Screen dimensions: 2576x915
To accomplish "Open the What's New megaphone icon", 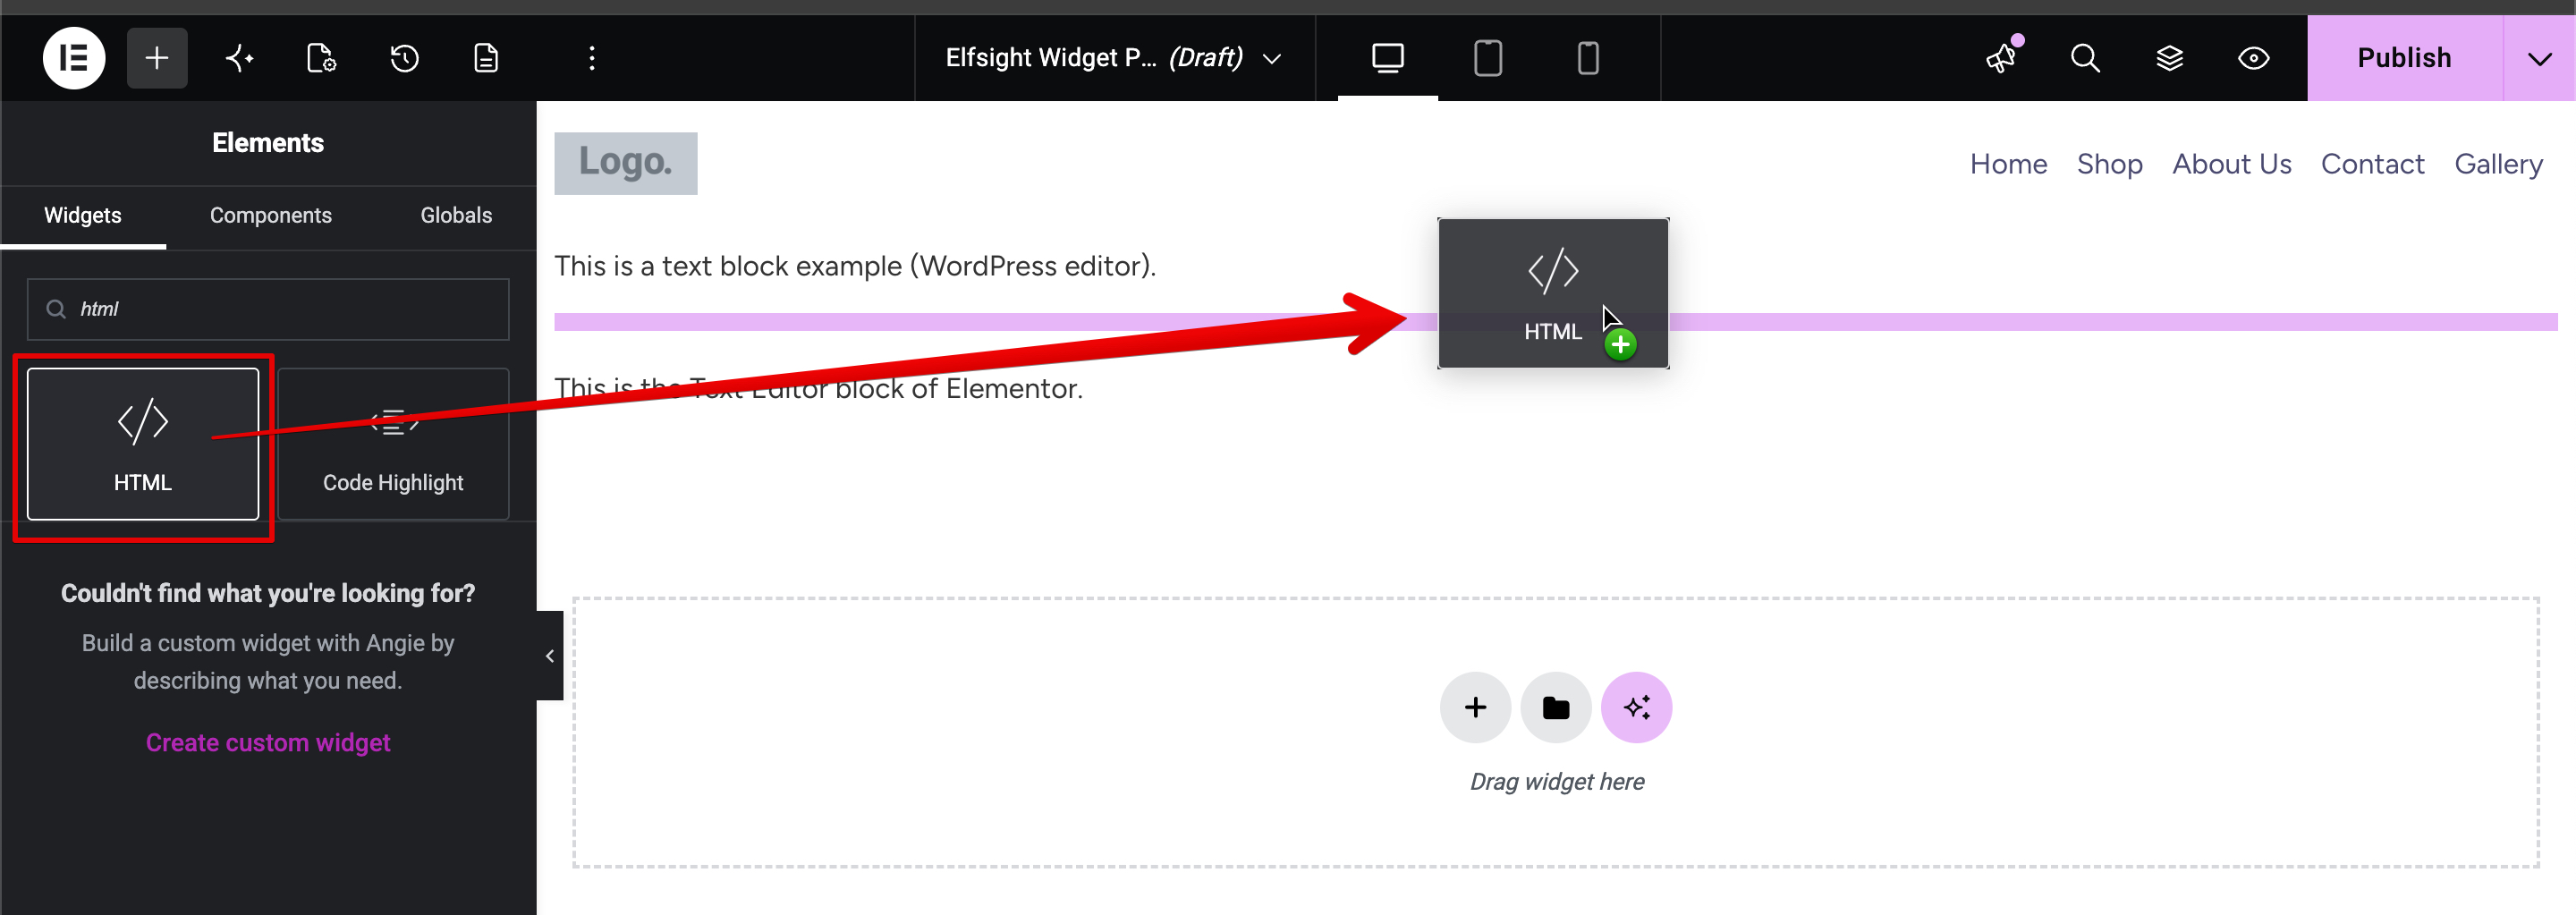I will tap(2002, 58).
